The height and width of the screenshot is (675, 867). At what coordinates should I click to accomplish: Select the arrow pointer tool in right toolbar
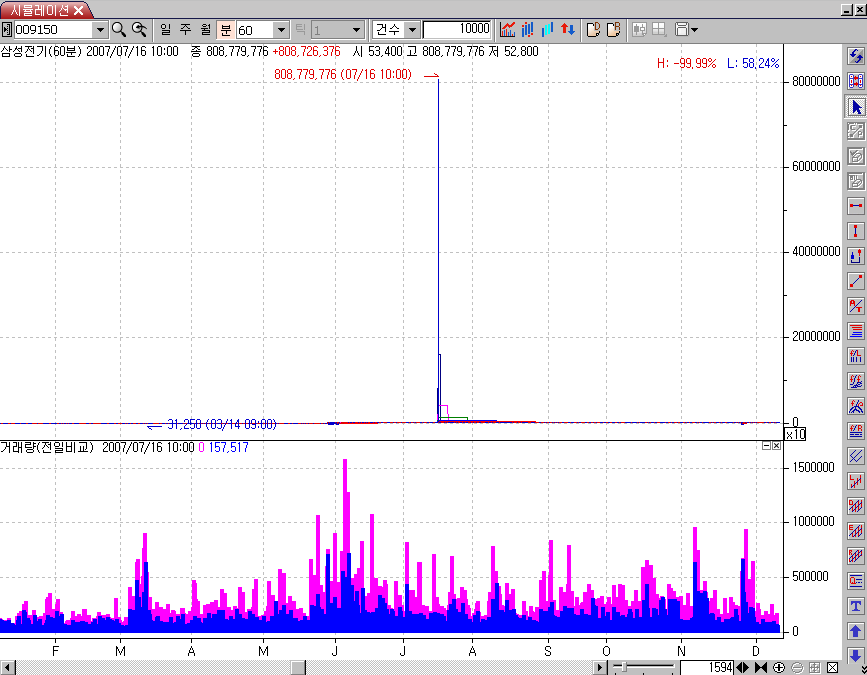coord(855,107)
